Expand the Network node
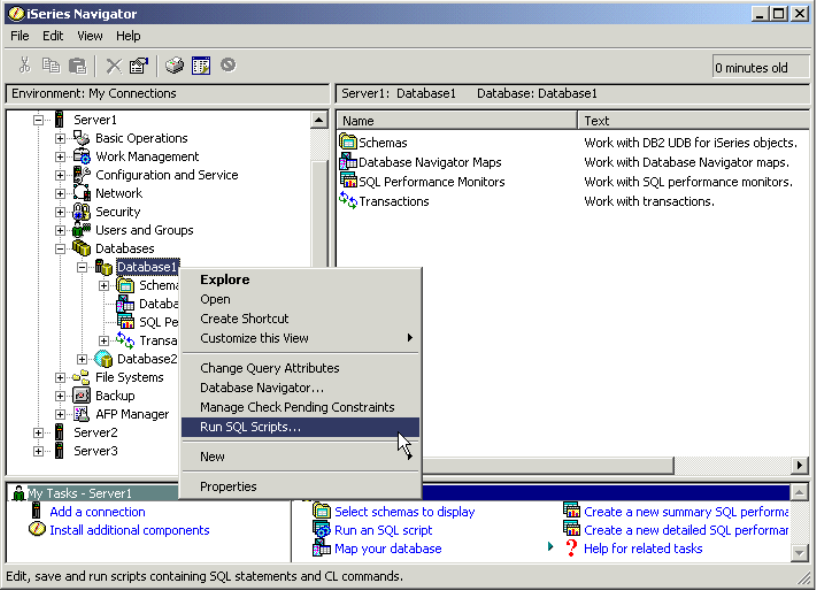 click(x=60, y=194)
